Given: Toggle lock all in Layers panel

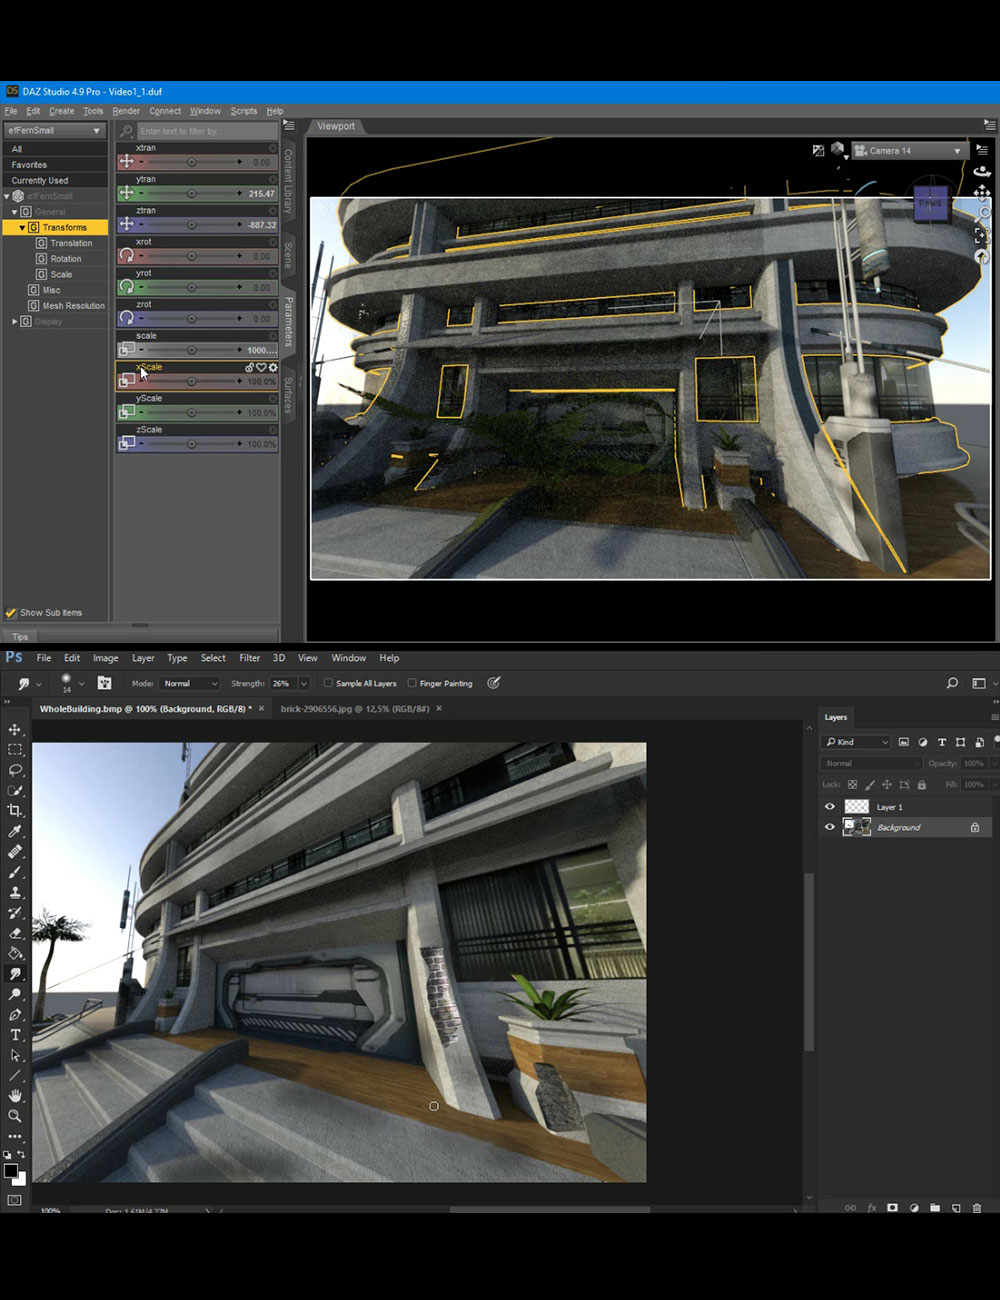Looking at the screenshot, I should 921,785.
